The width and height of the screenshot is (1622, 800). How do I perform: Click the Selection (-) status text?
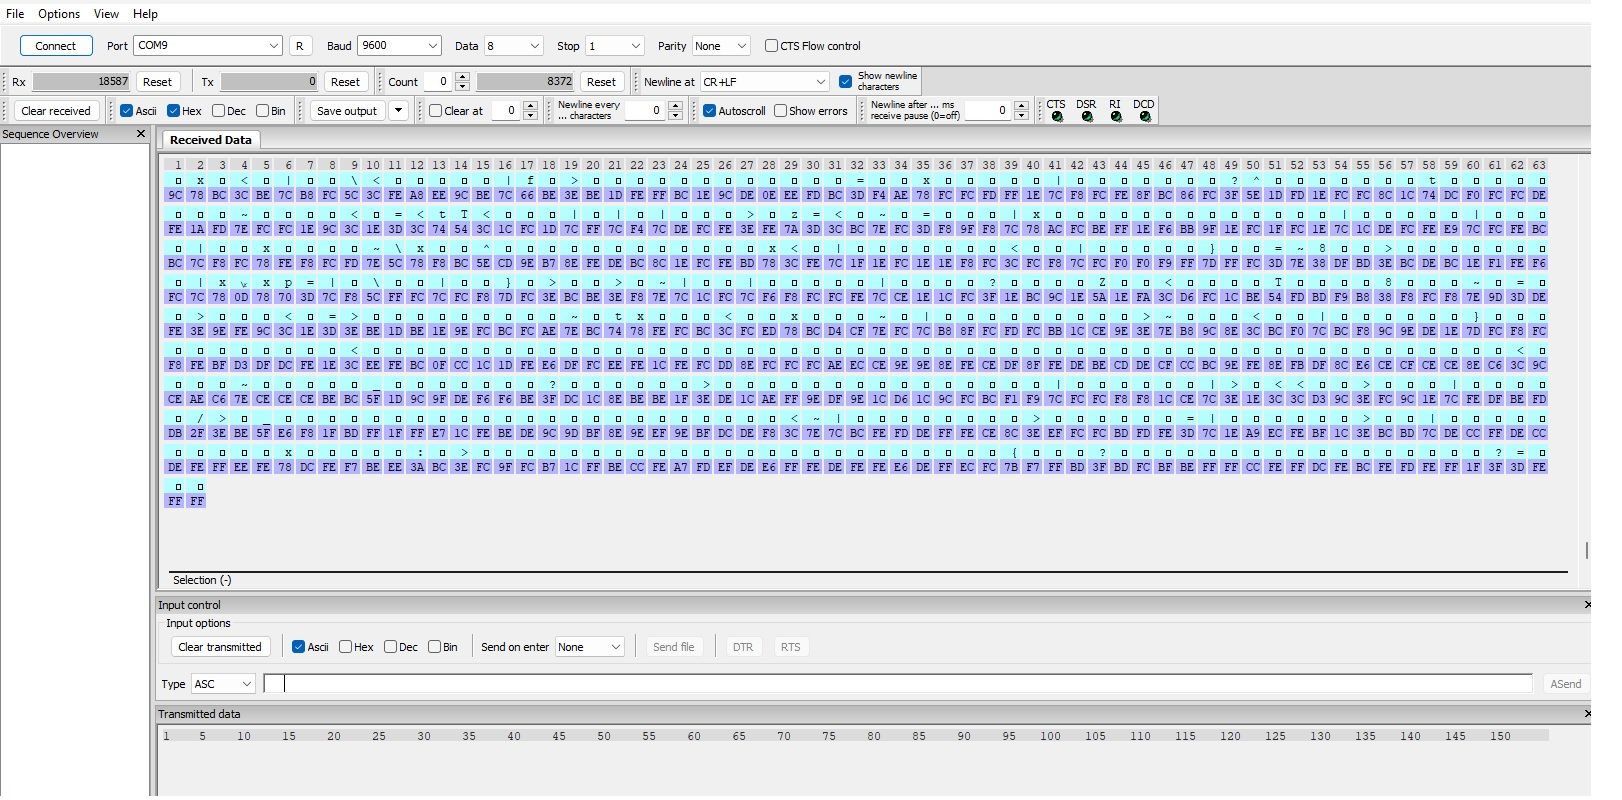202,580
